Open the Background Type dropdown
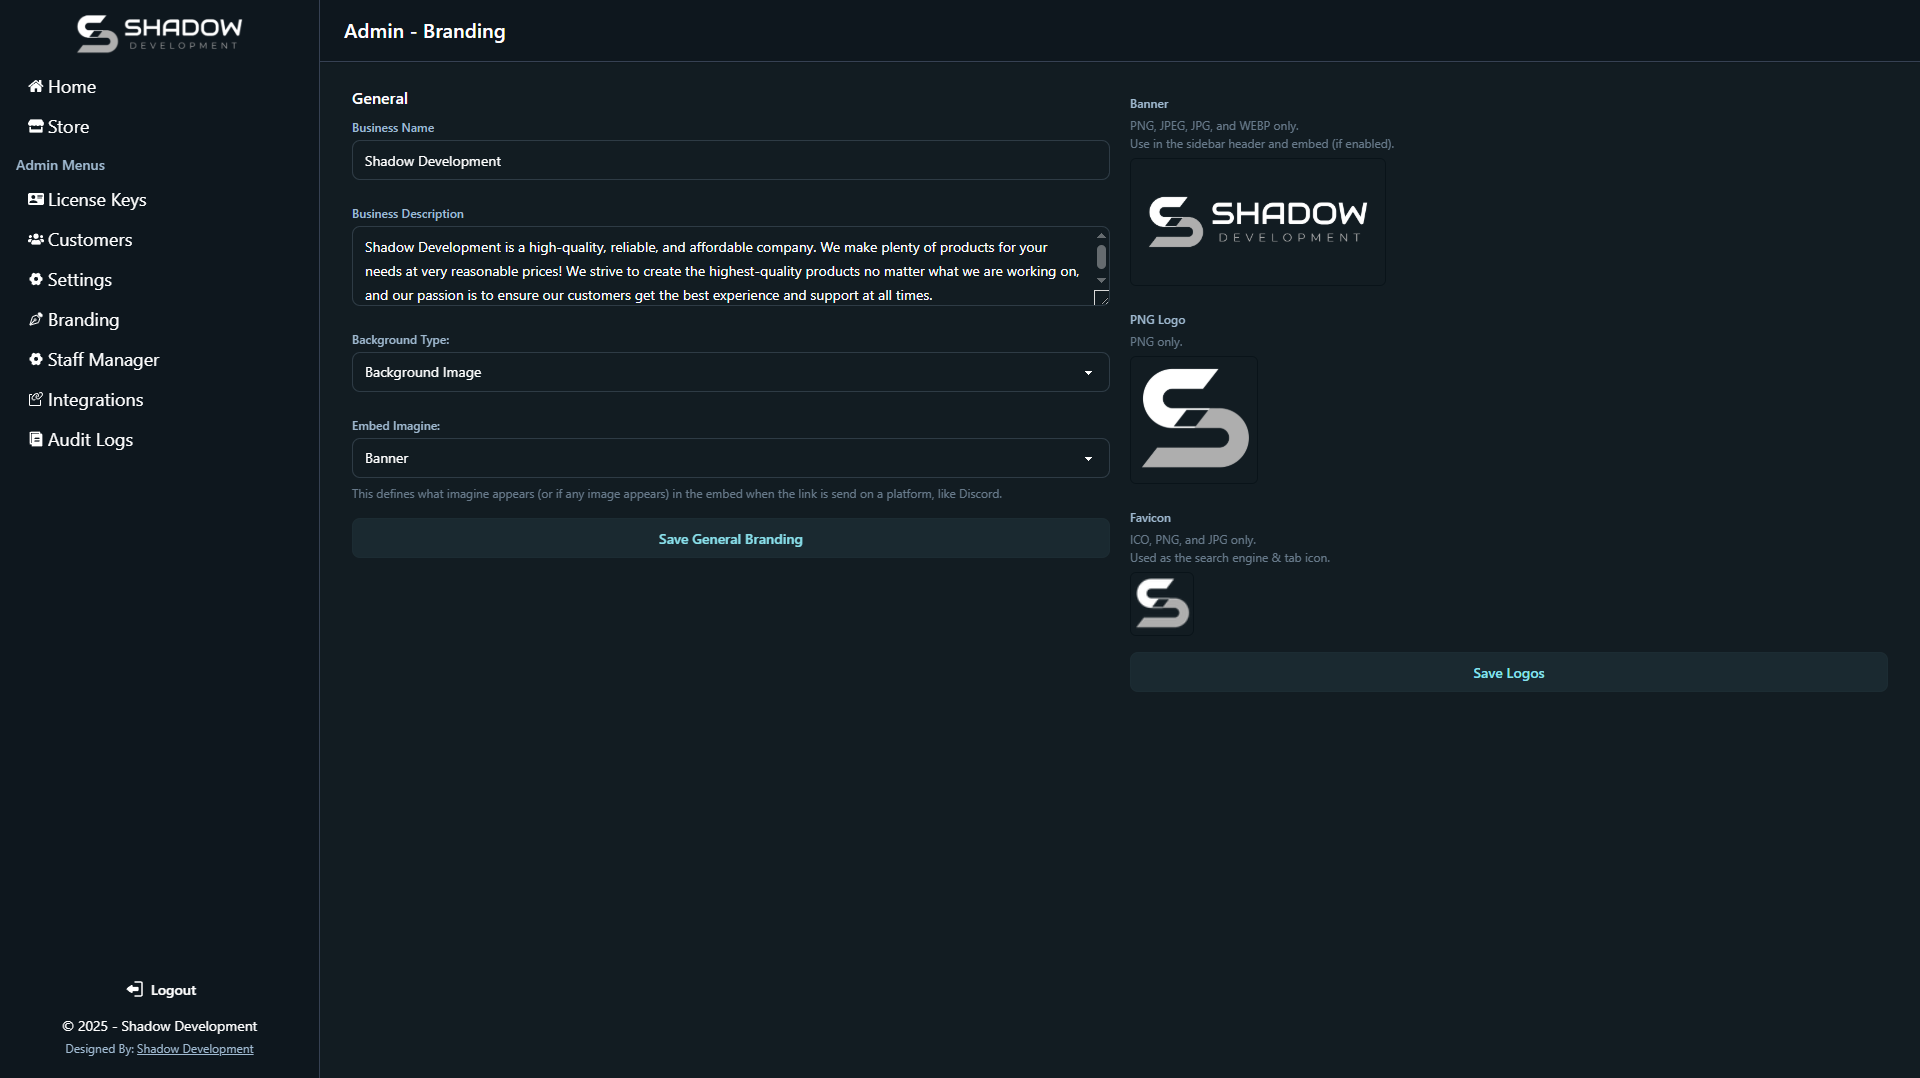 tap(730, 372)
